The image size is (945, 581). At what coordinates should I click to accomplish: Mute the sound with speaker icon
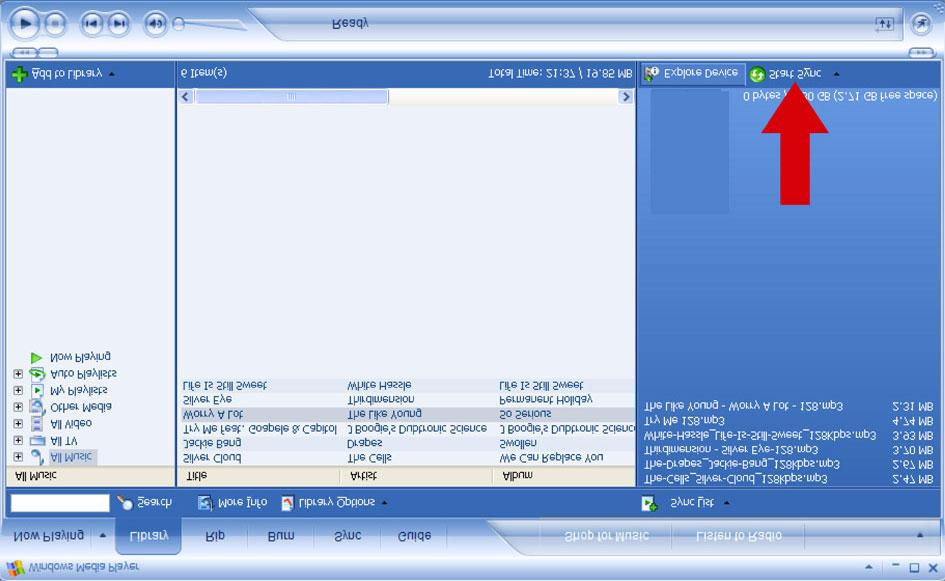tap(155, 24)
